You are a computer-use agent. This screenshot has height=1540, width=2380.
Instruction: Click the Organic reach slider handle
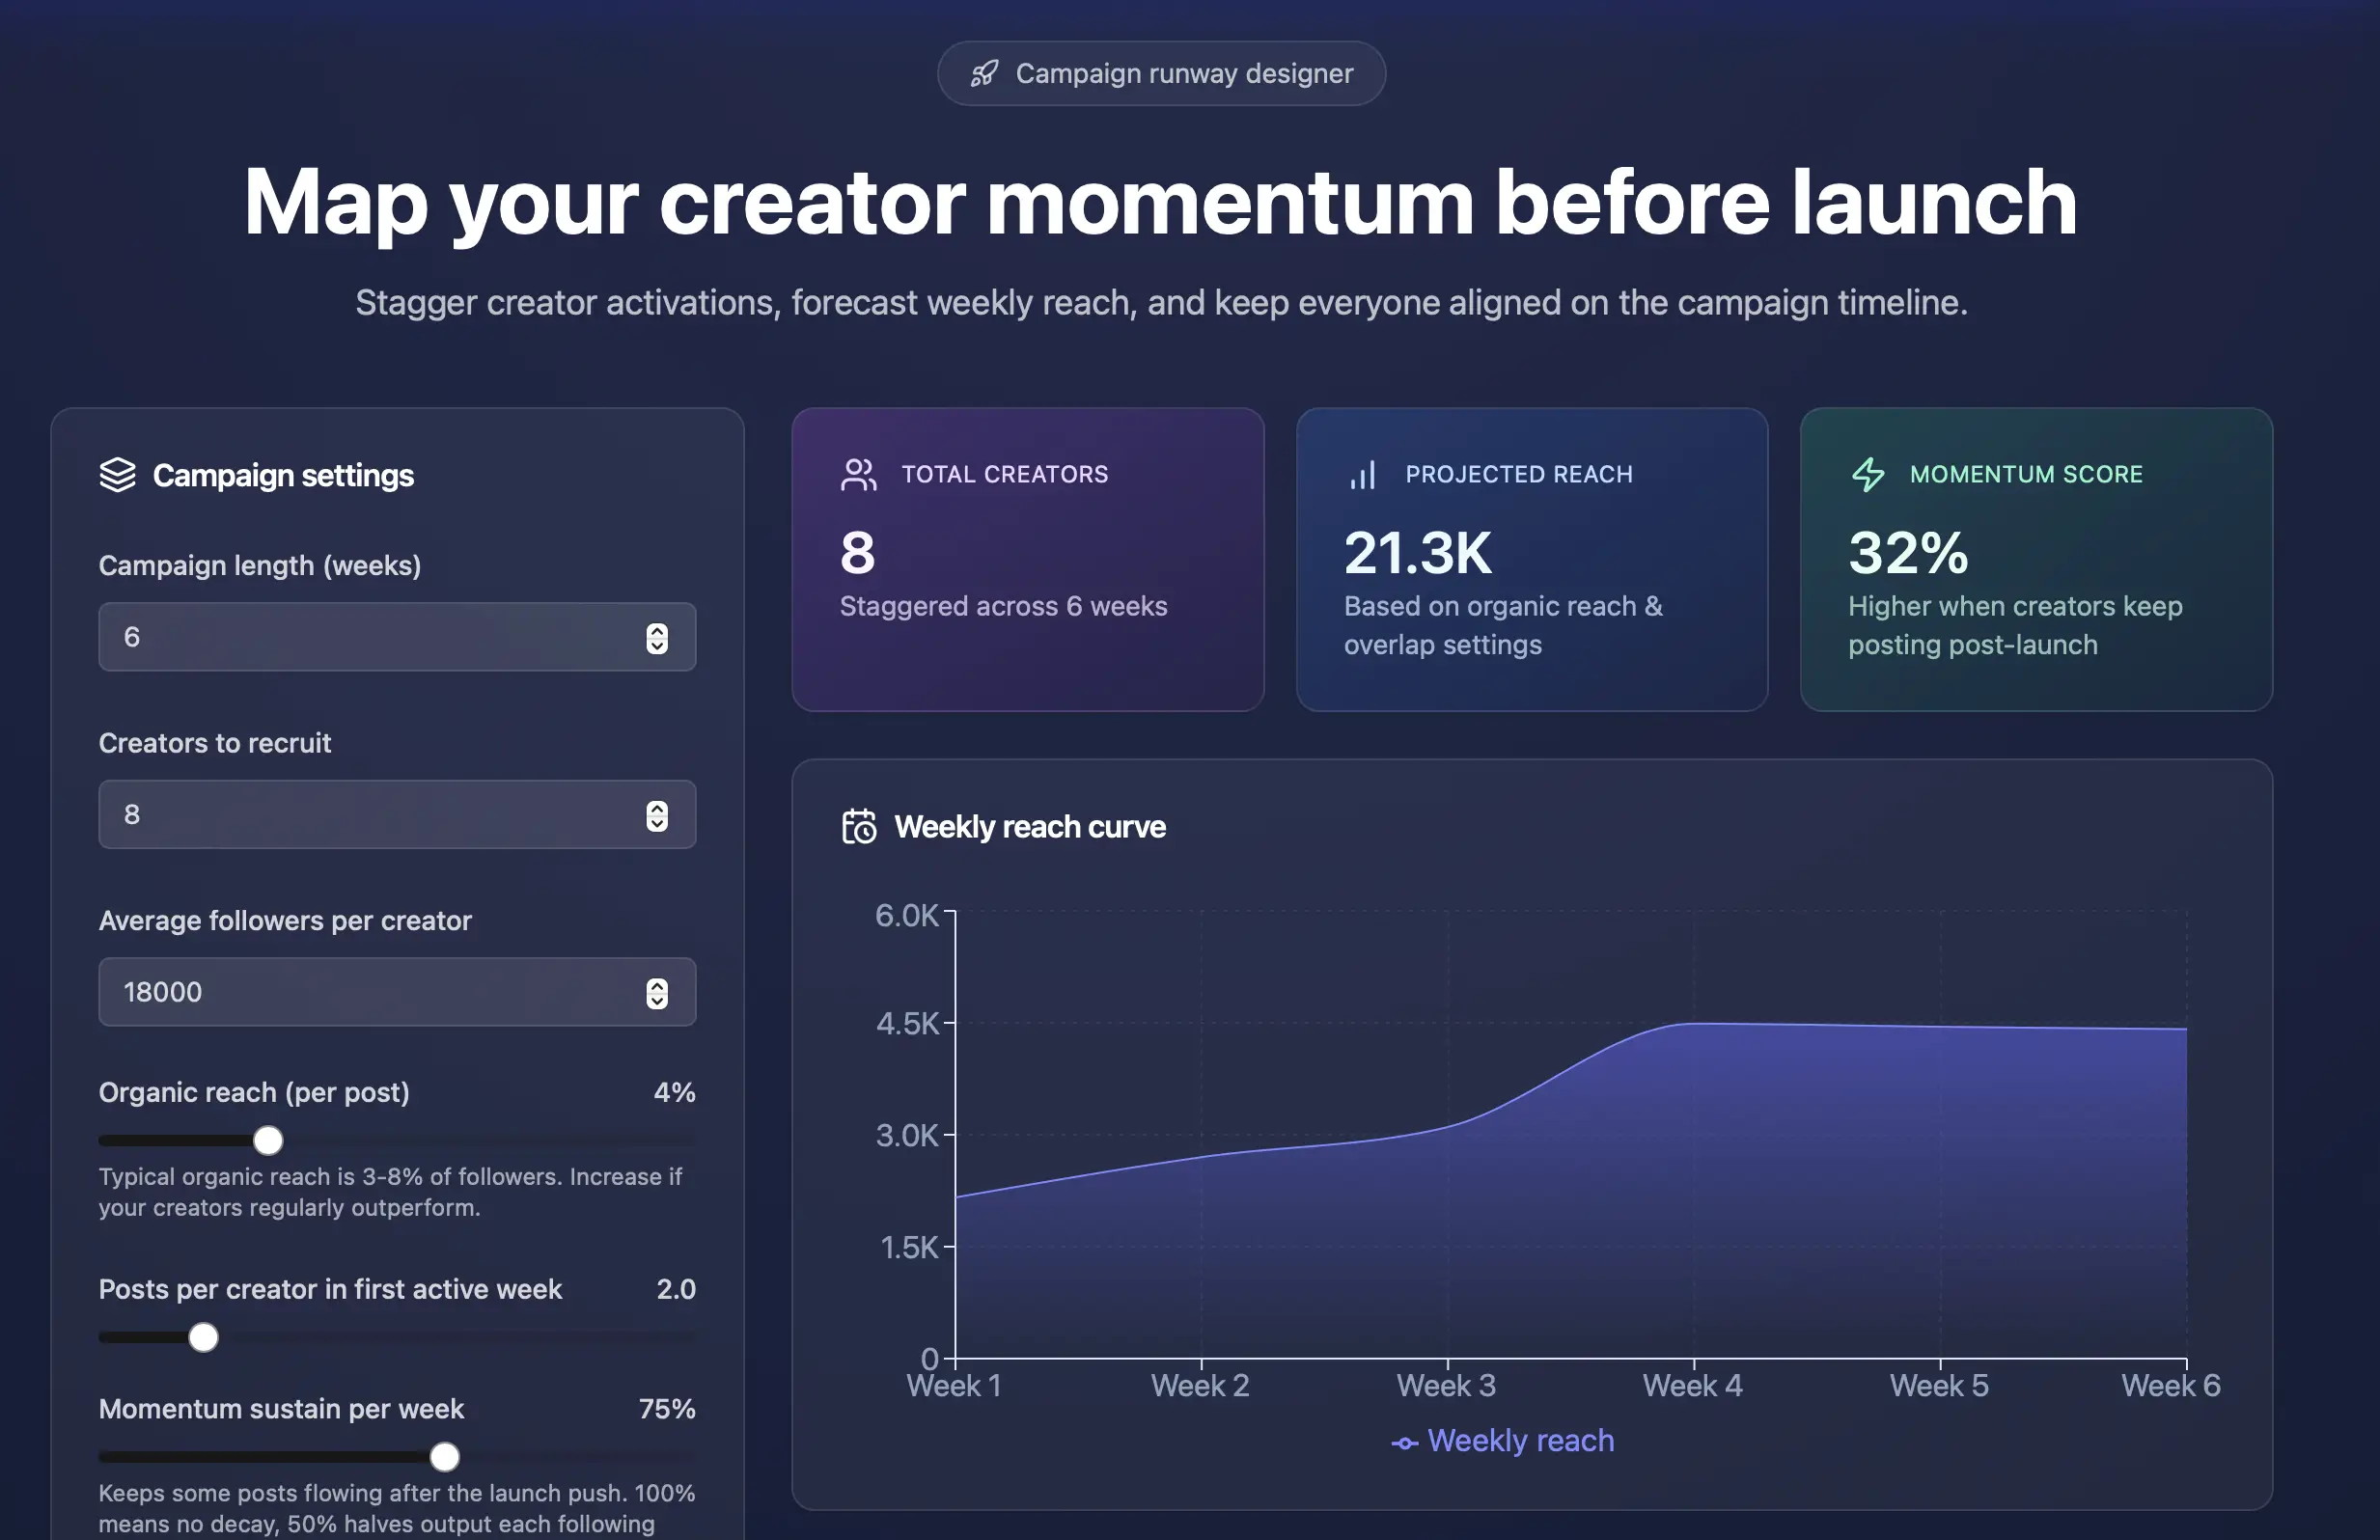pyautogui.click(x=267, y=1139)
